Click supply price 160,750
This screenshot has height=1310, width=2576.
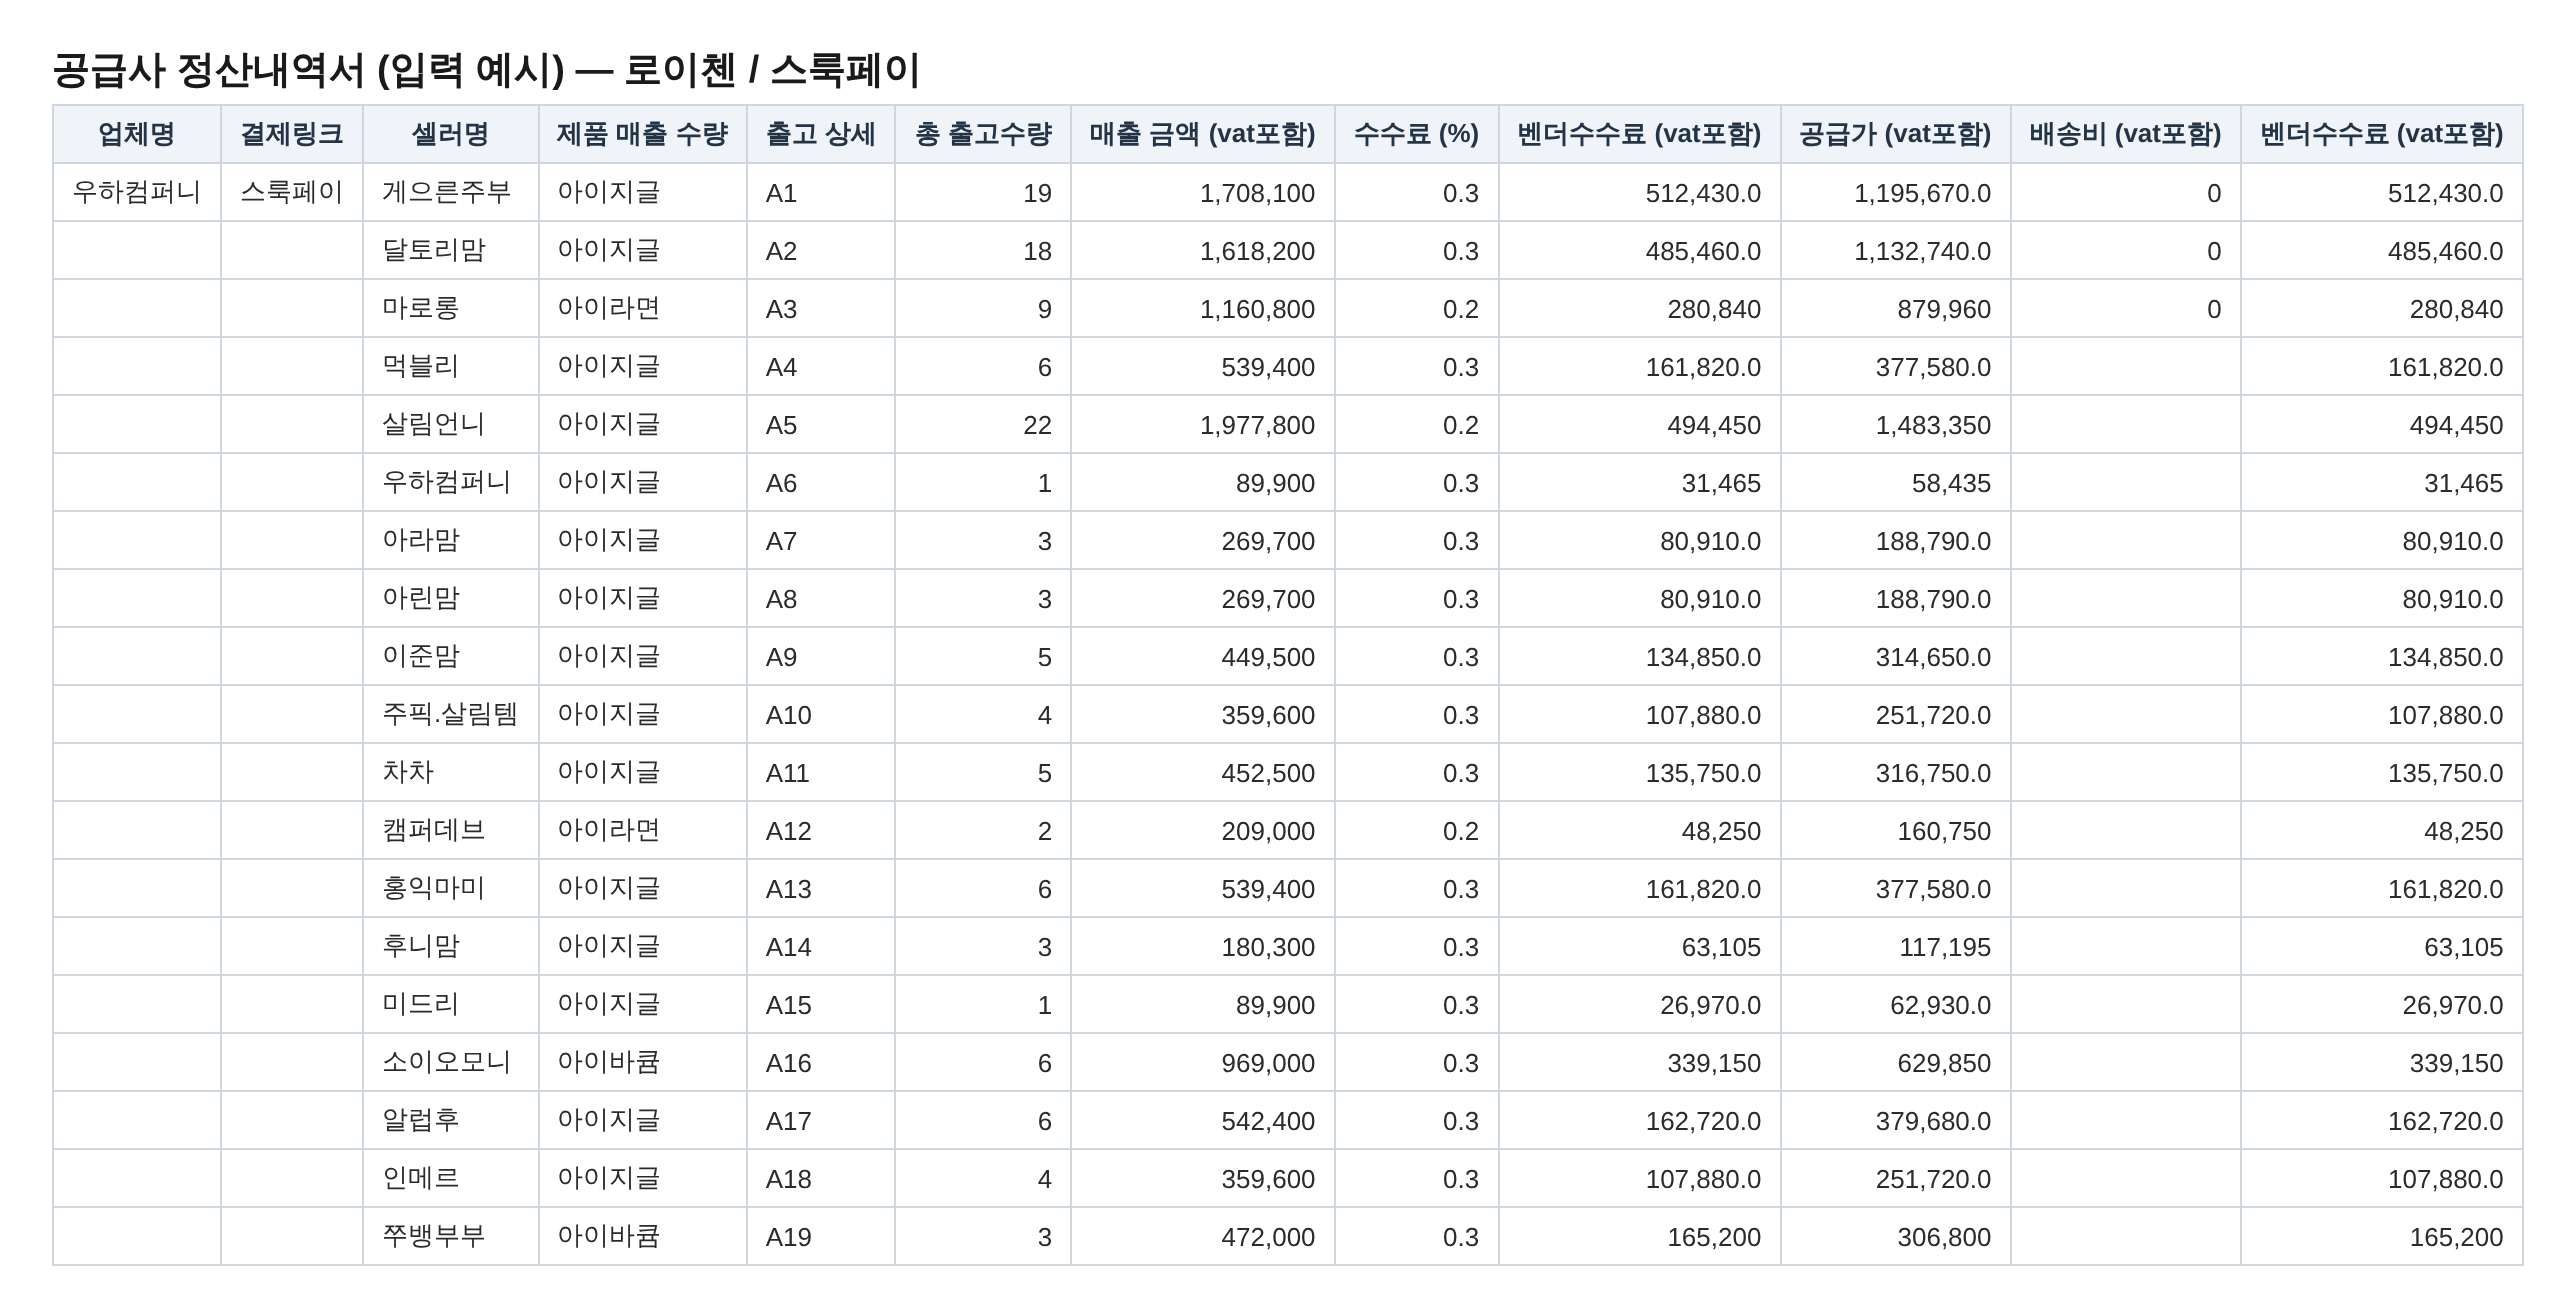(x=1896, y=830)
